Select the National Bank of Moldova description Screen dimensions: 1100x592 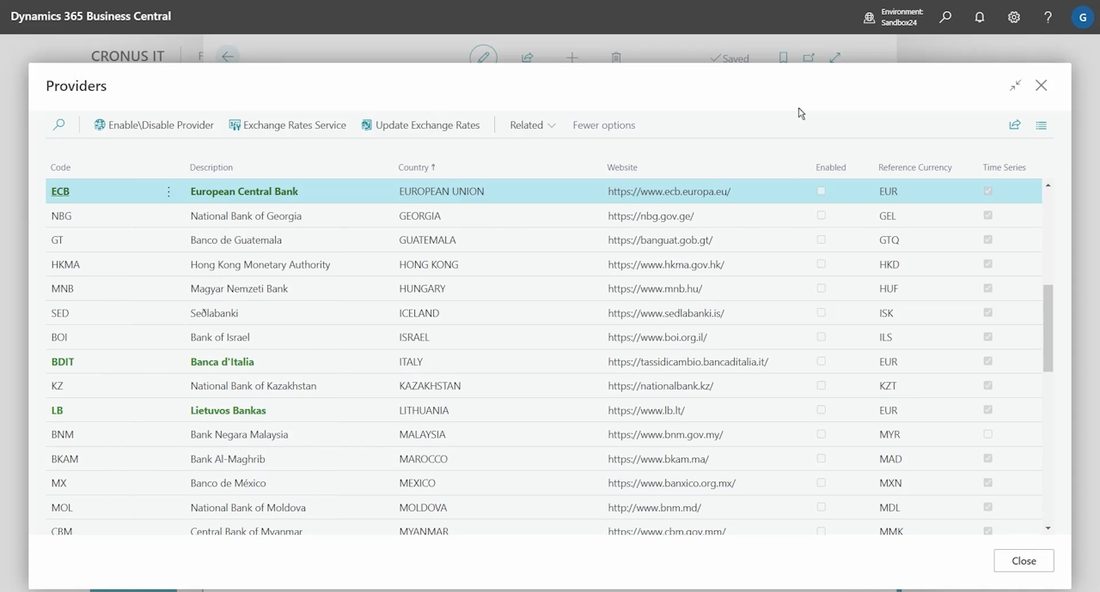(248, 507)
